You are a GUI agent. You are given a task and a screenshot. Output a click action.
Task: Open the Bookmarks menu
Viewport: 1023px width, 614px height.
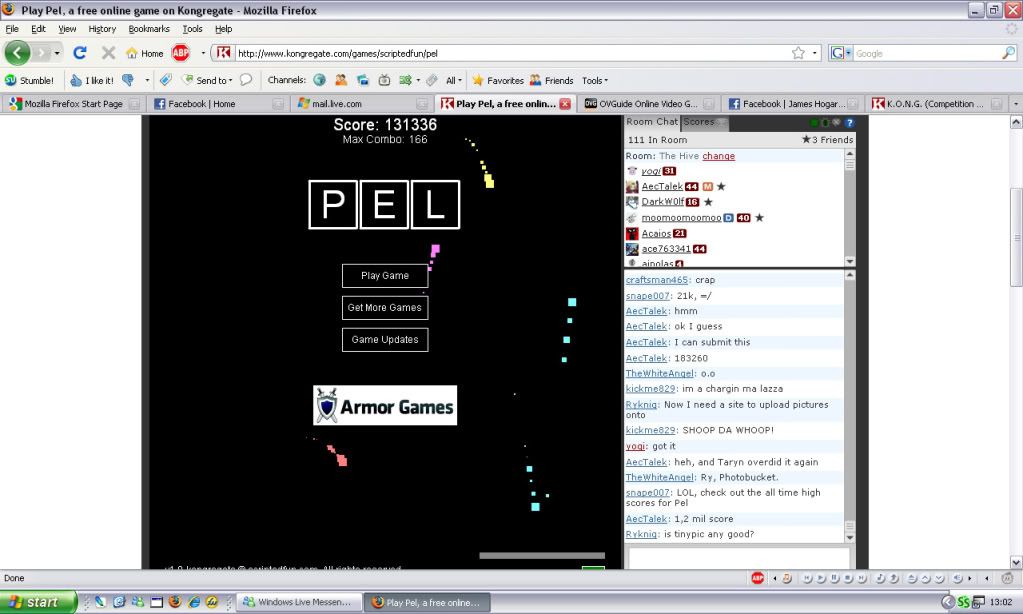tap(149, 29)
